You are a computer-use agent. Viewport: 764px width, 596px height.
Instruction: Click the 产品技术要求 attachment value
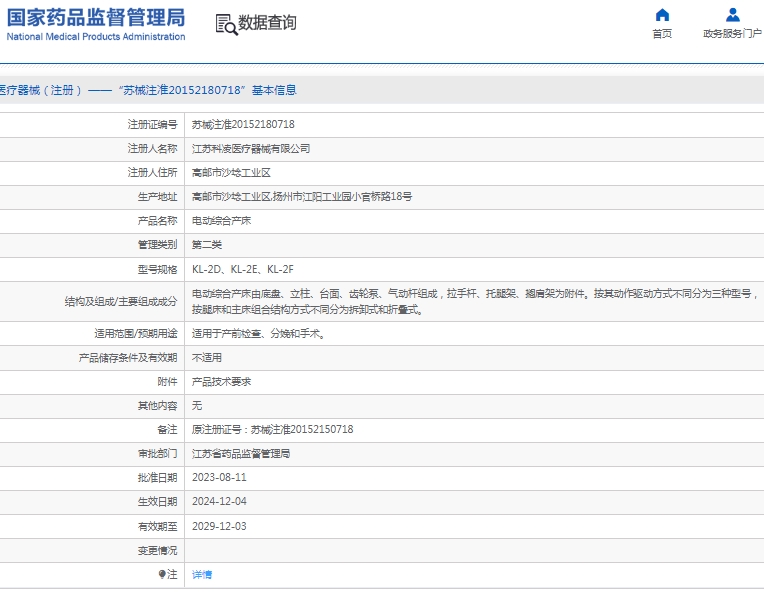click(221, 382)
